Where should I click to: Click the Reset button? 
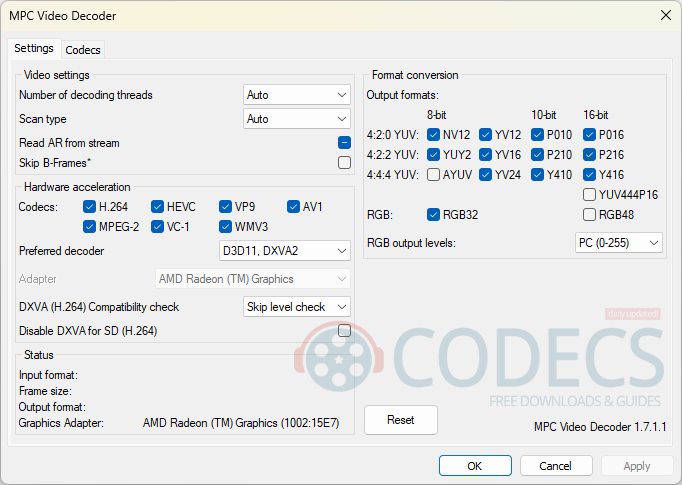[401, 420]
